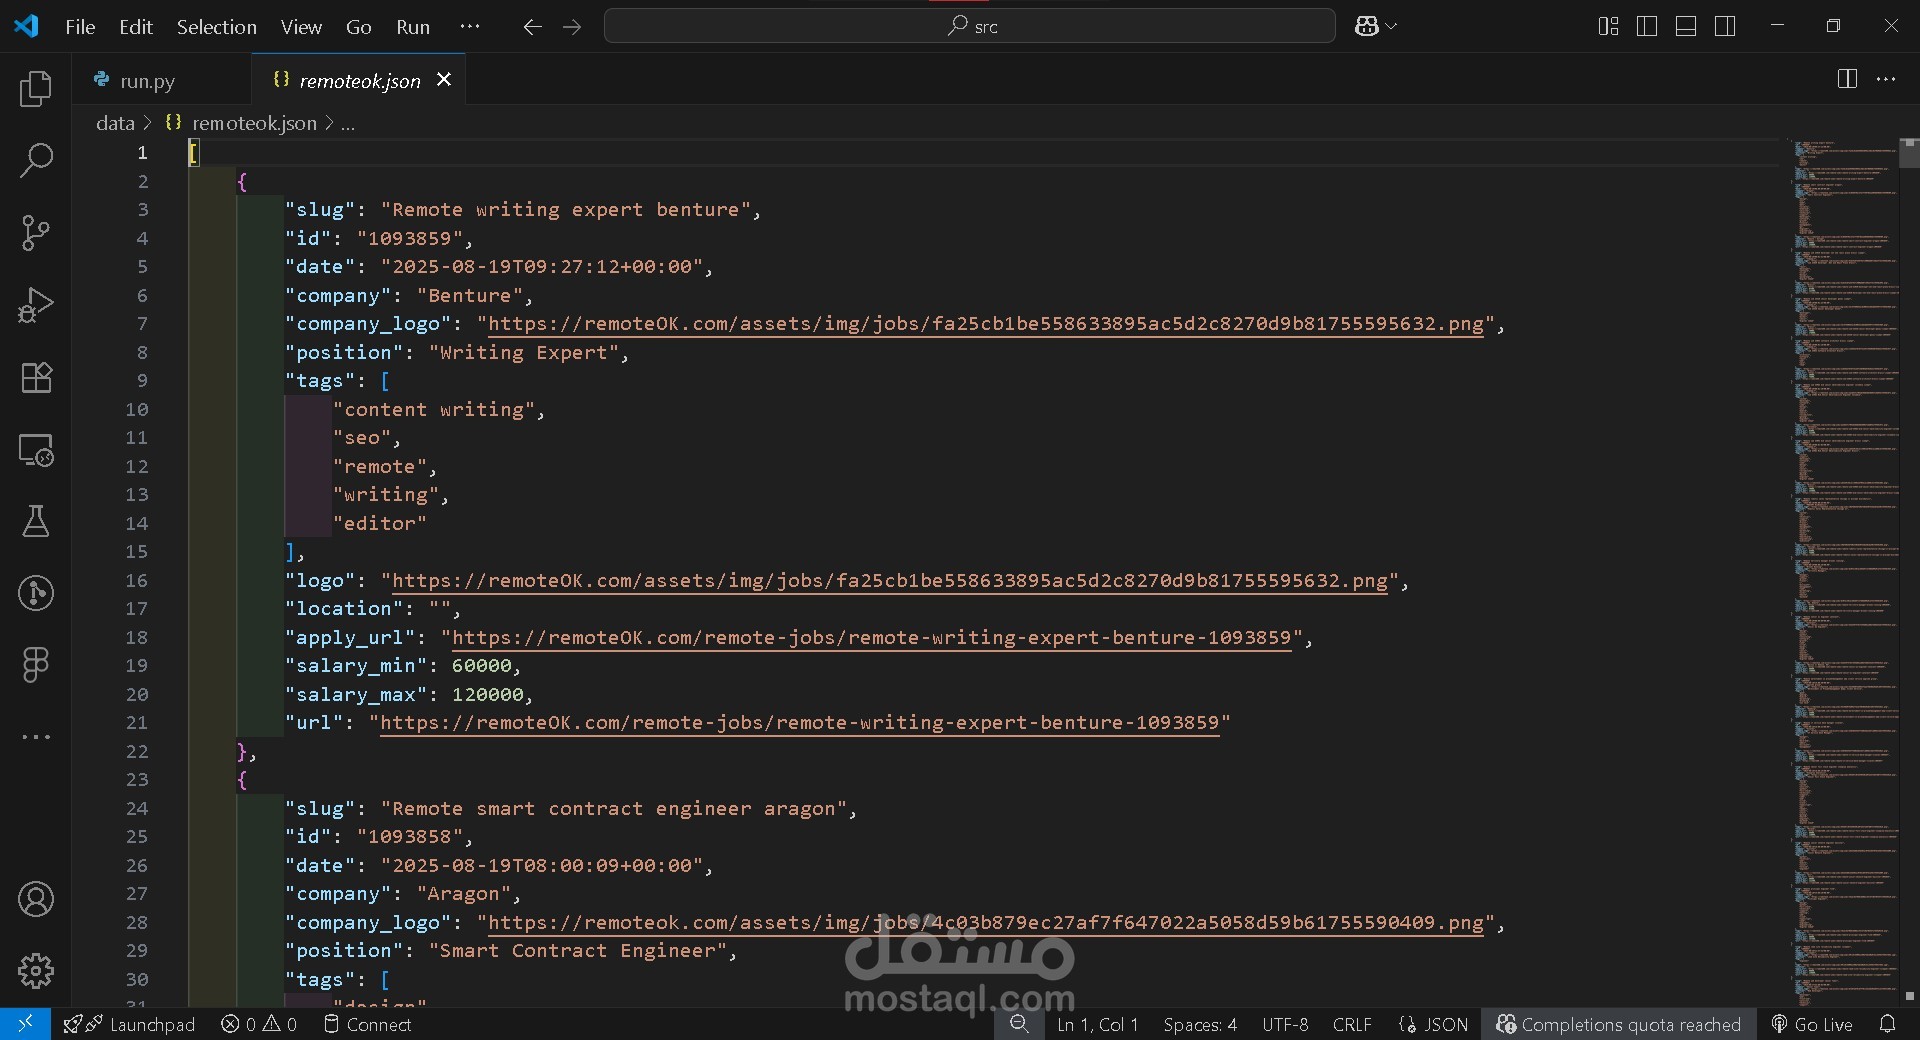The height and width of the screenshot is (1040, 1920).
Task: Toggle the bottom panel
Action: (x=1686, y=26)
